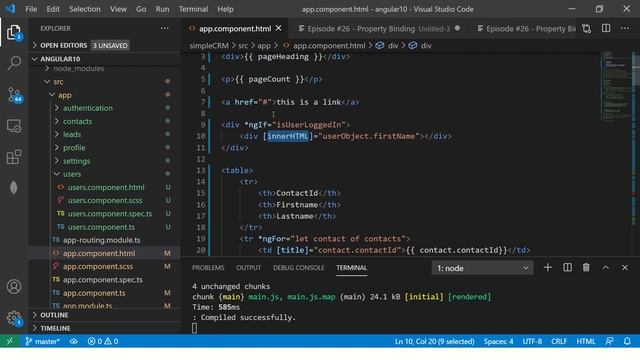The width and height of the screenshot is (640, 360).
Task: Open Source Control view with 64 badge
Action: coord(15,95)
